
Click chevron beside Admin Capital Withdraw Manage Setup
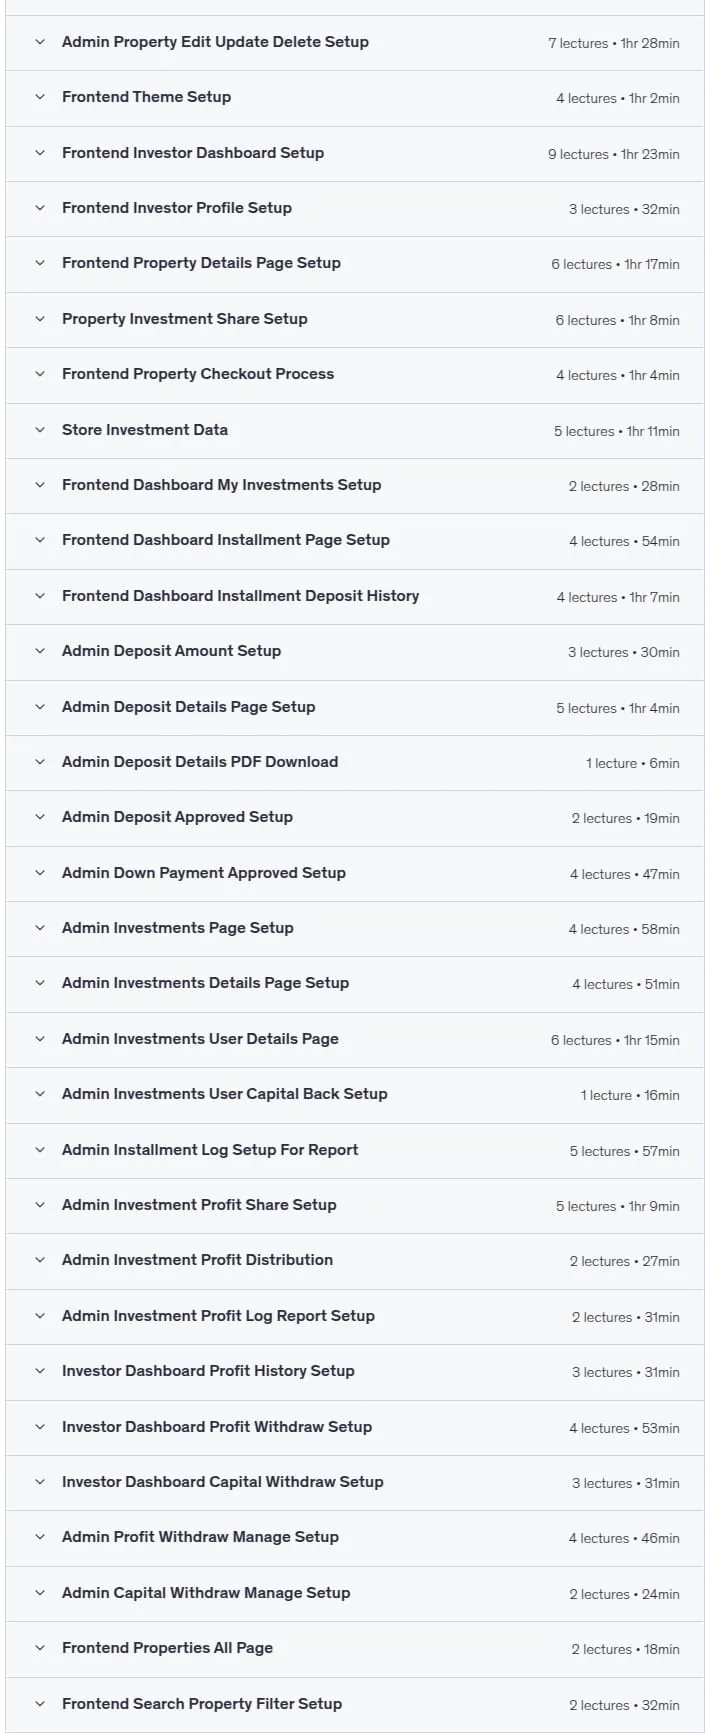coord(40,1593)
